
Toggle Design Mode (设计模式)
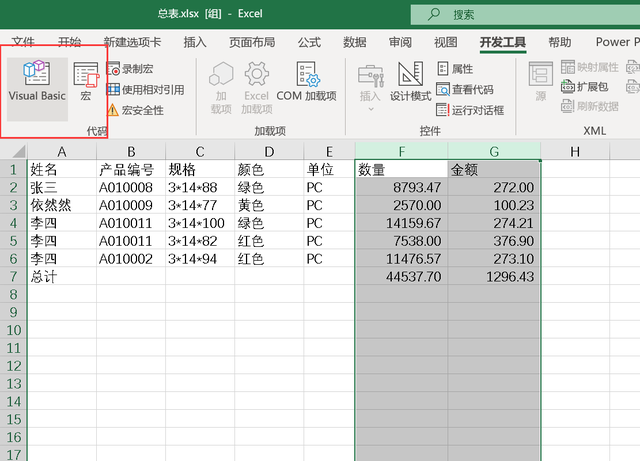click(410, 82)
